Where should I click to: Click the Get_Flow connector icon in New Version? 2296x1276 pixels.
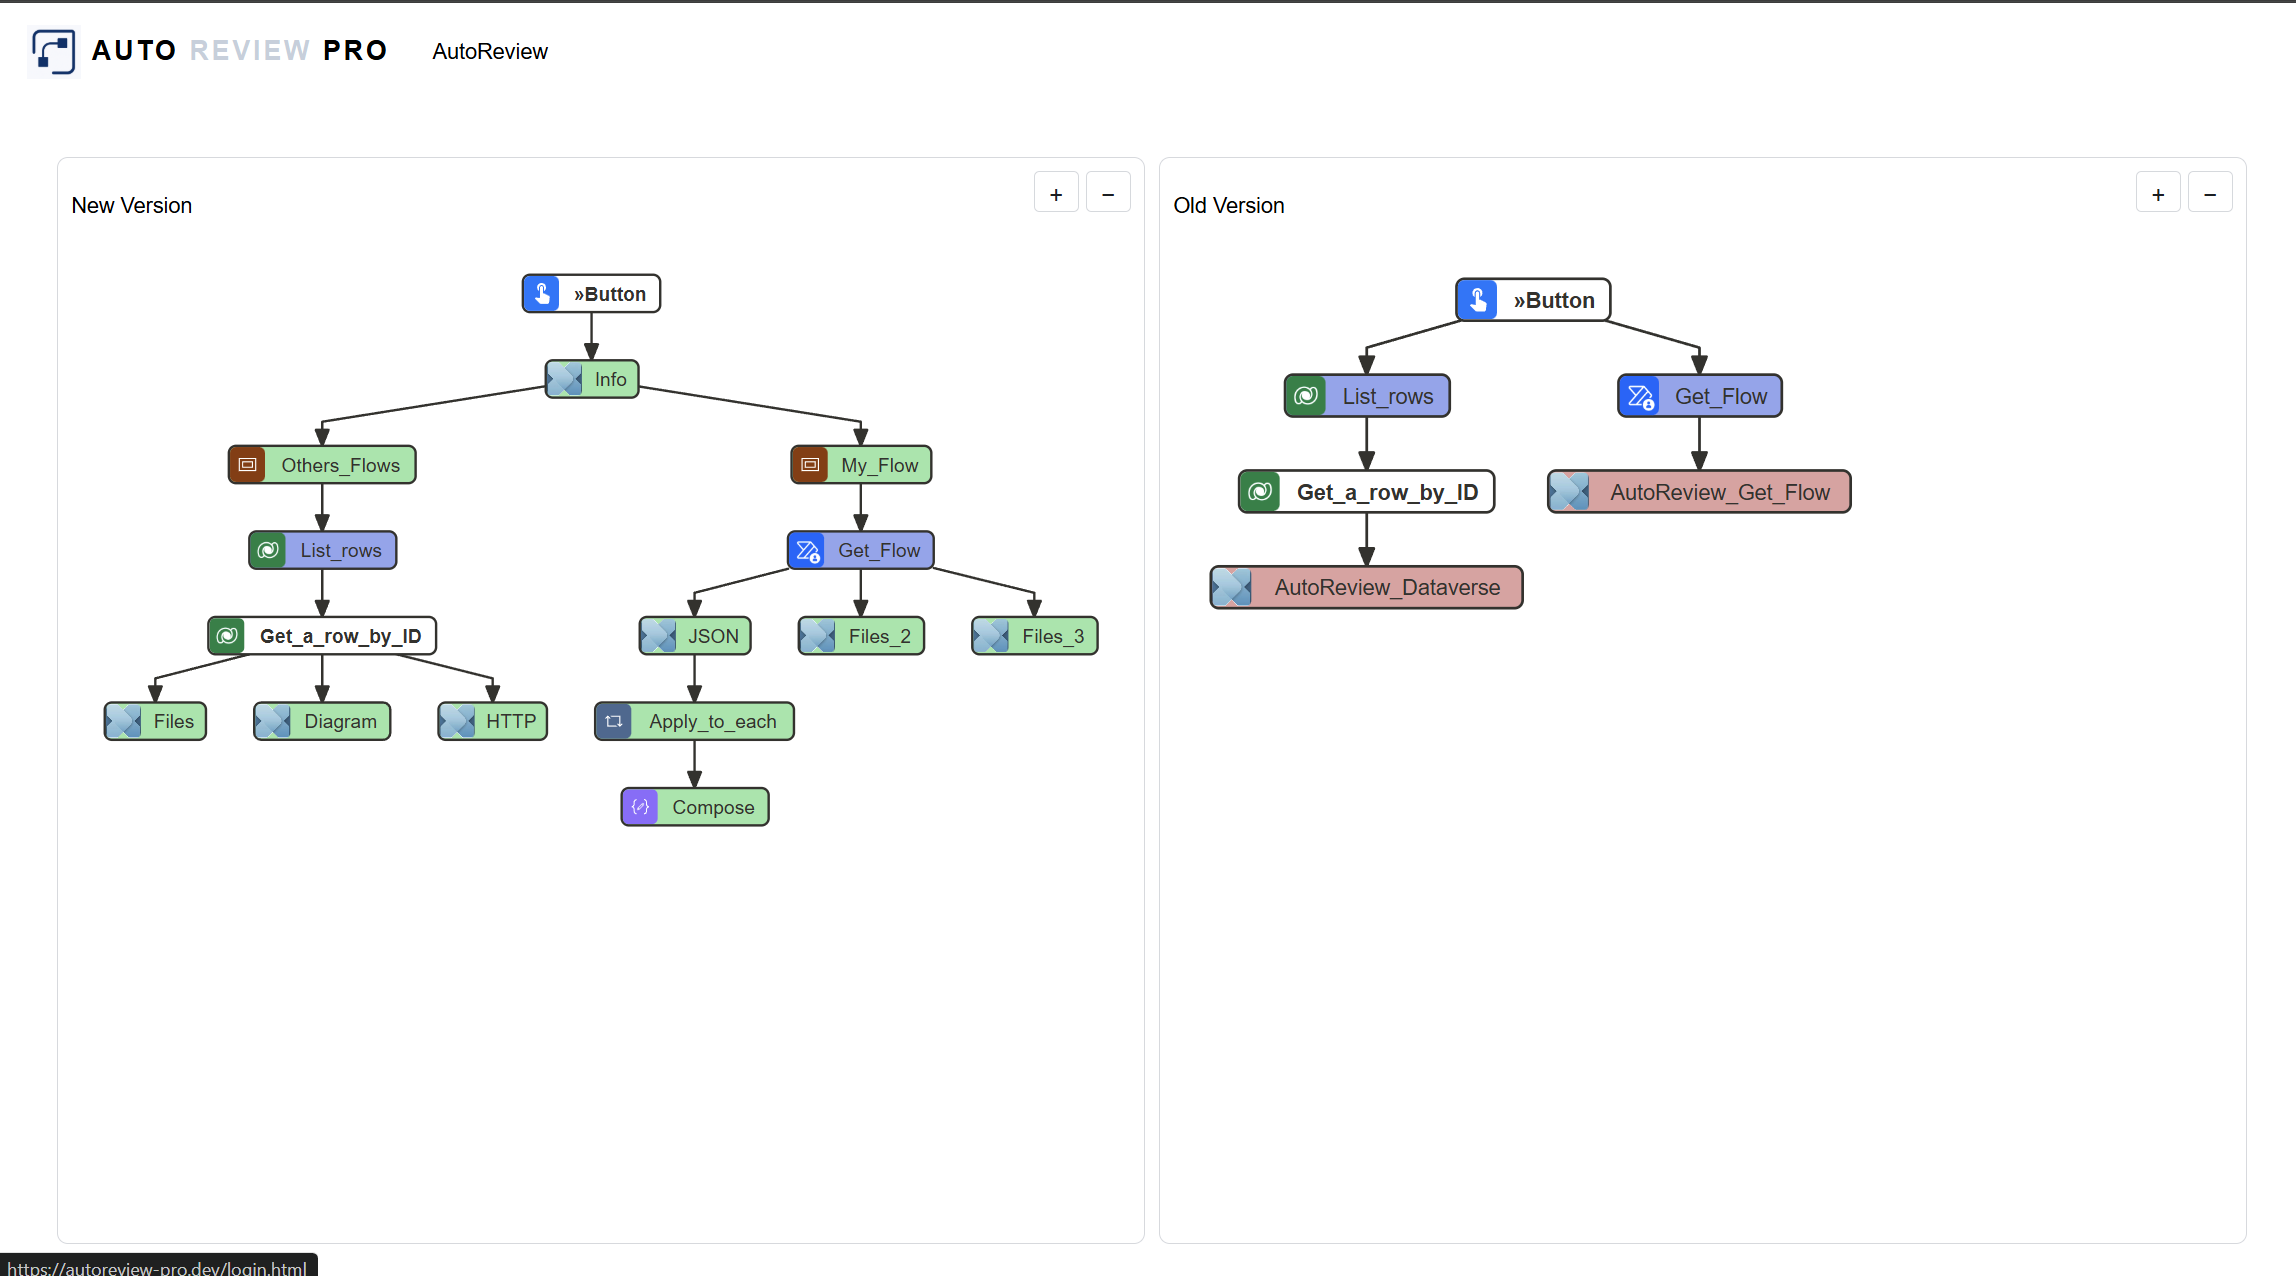(x=808, y=550)
